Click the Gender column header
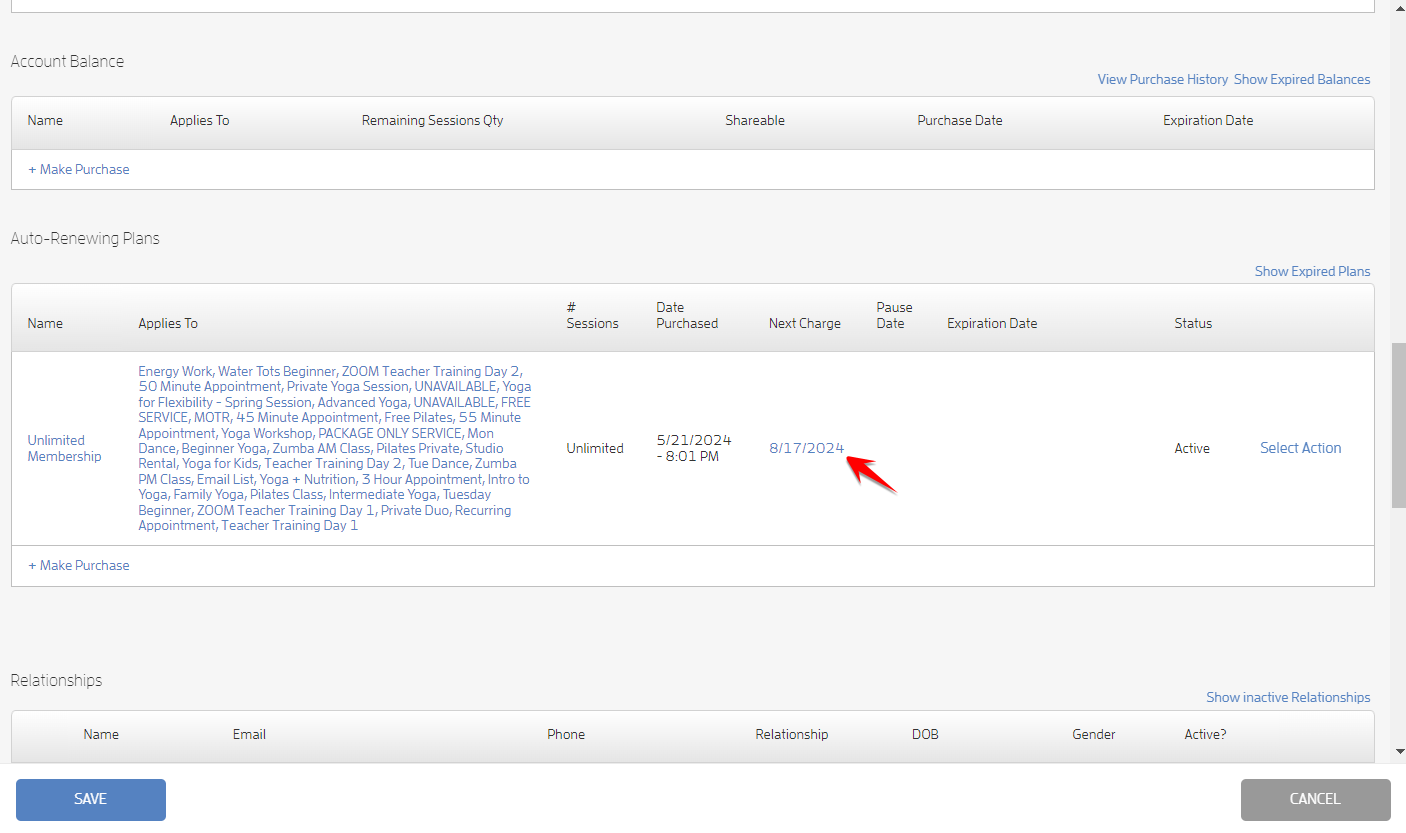The image size is (1406, 833). [1094, 734]
